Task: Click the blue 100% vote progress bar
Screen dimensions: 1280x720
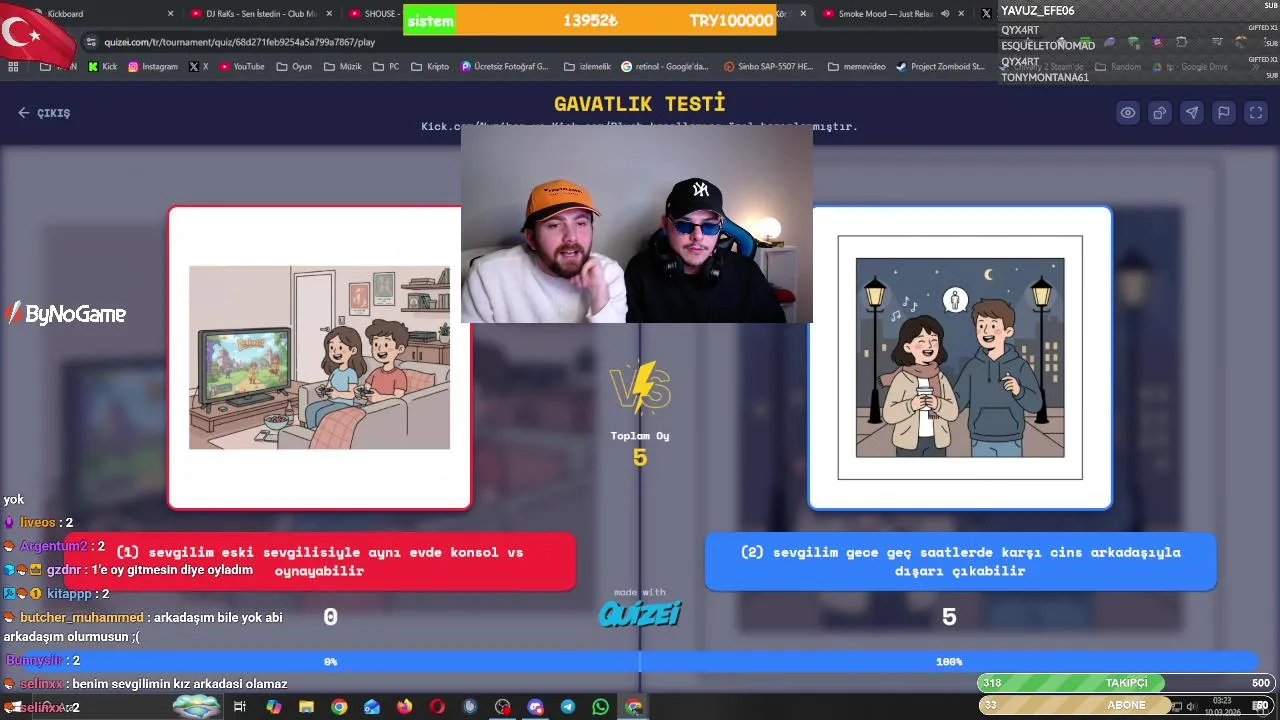Action: coord(949,662)
